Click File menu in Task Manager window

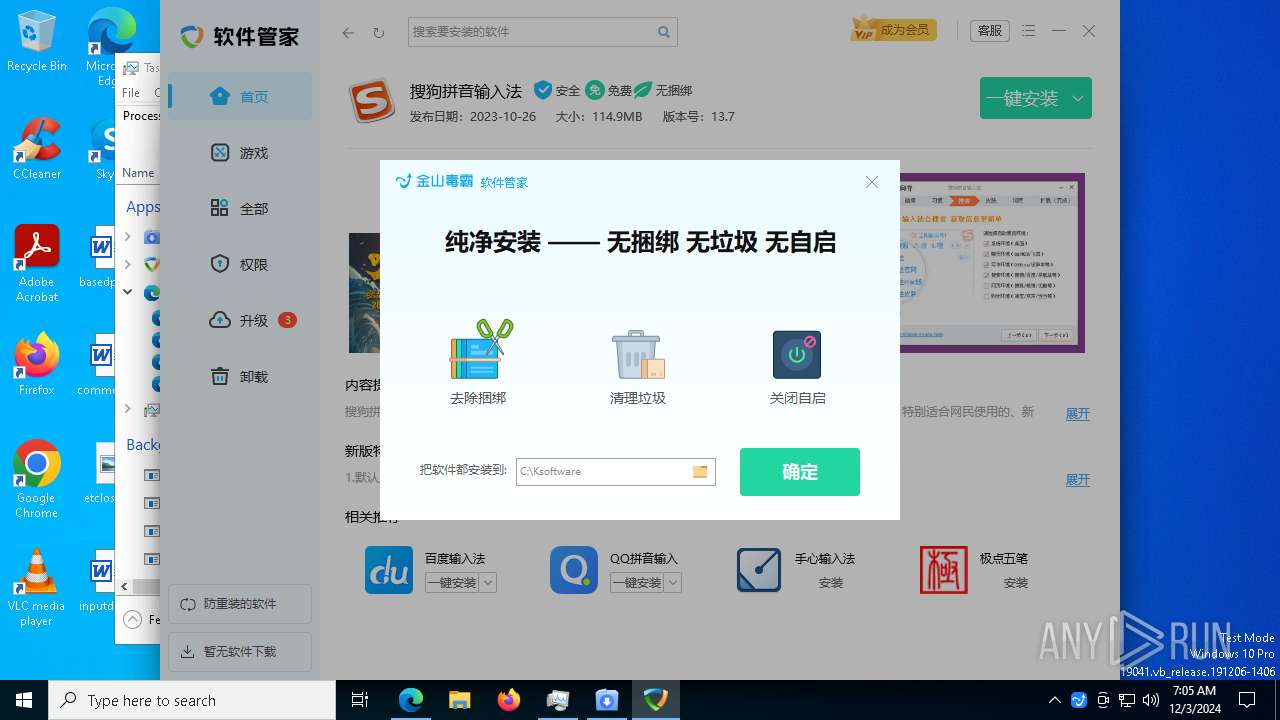tap(131, 92)
